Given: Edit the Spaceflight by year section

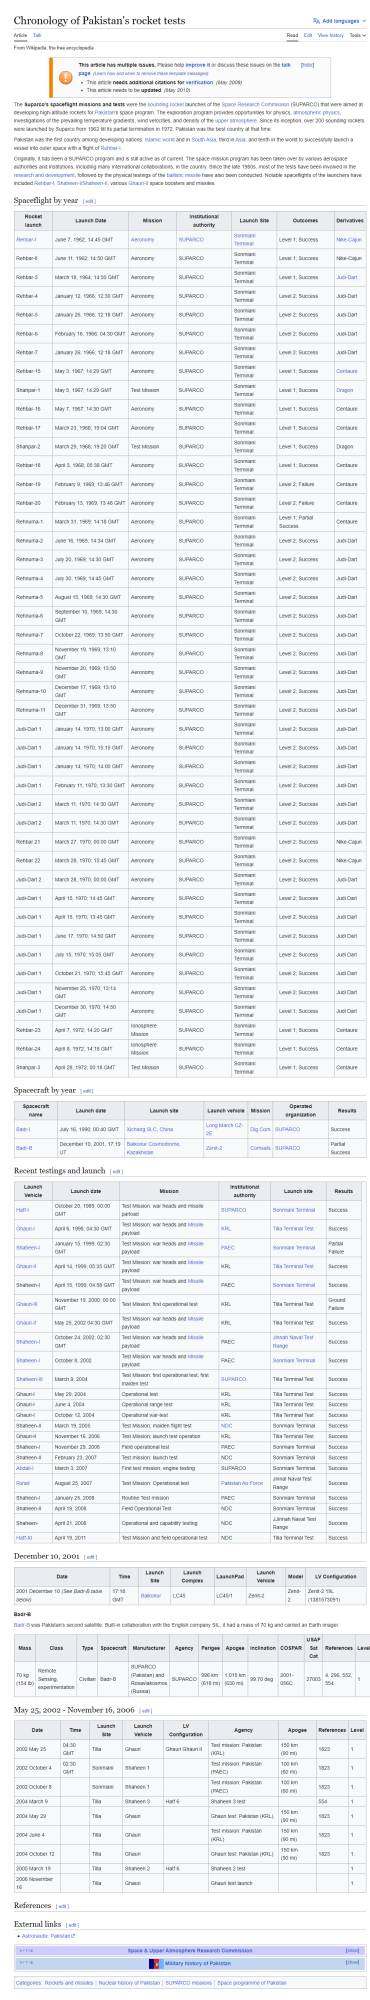Looking at the screenshot, I should tap(89, 201).
